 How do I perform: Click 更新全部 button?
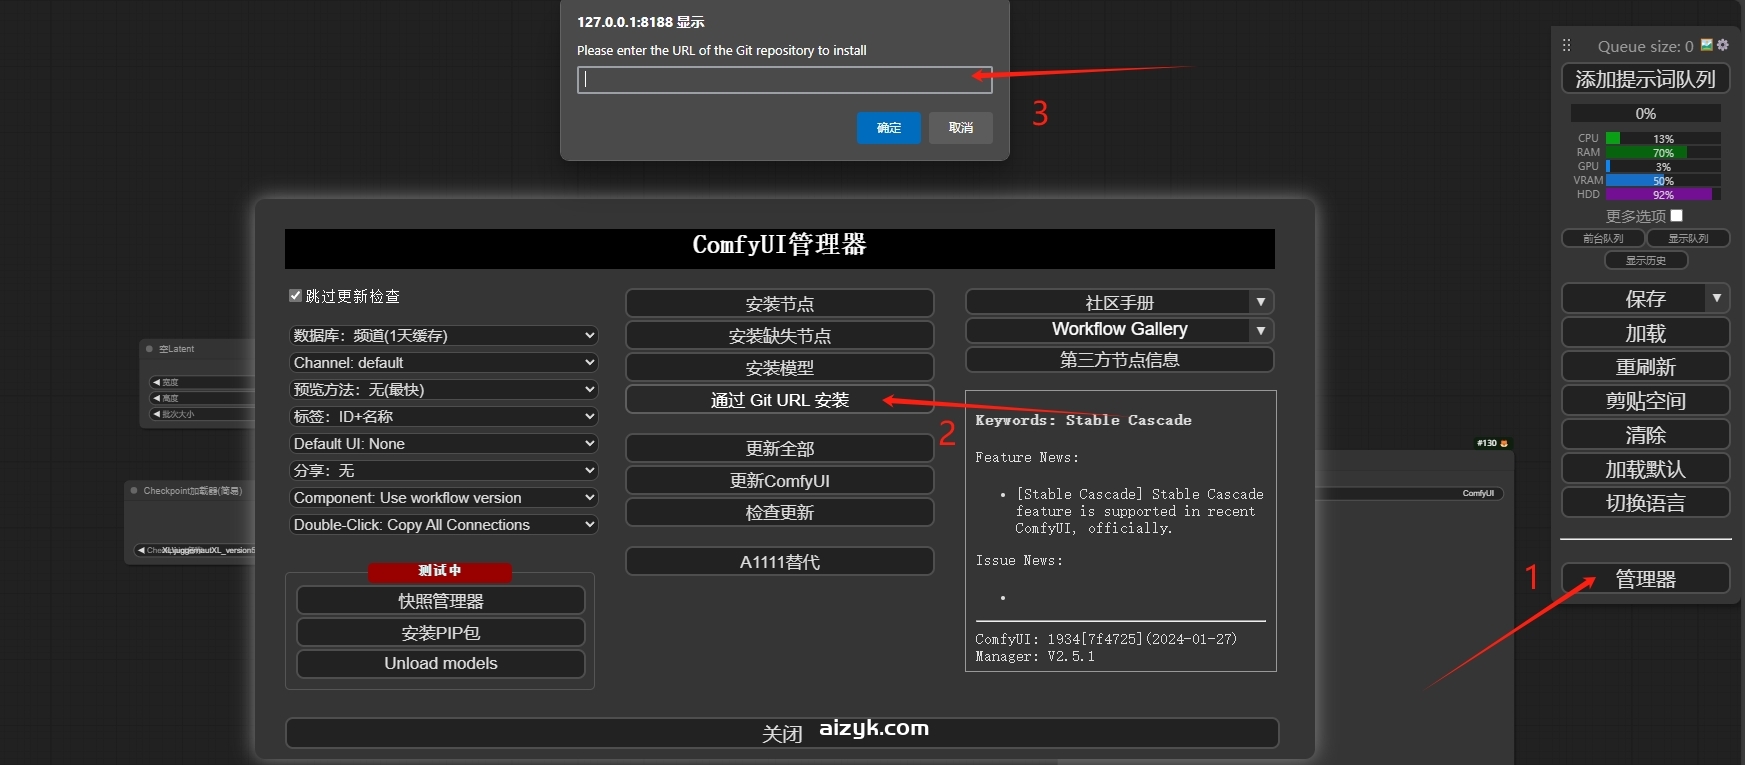coord(780,448)
